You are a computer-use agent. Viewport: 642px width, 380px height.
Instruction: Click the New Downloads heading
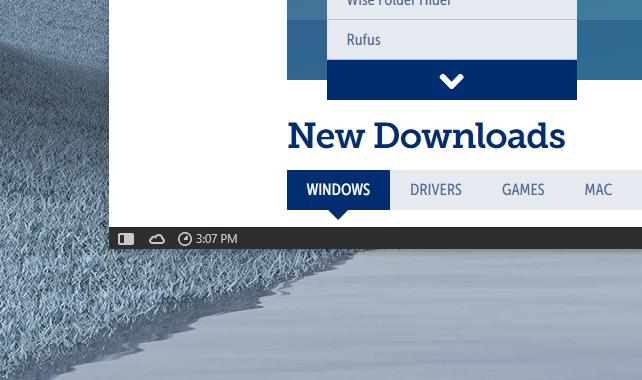coord(426,136)
